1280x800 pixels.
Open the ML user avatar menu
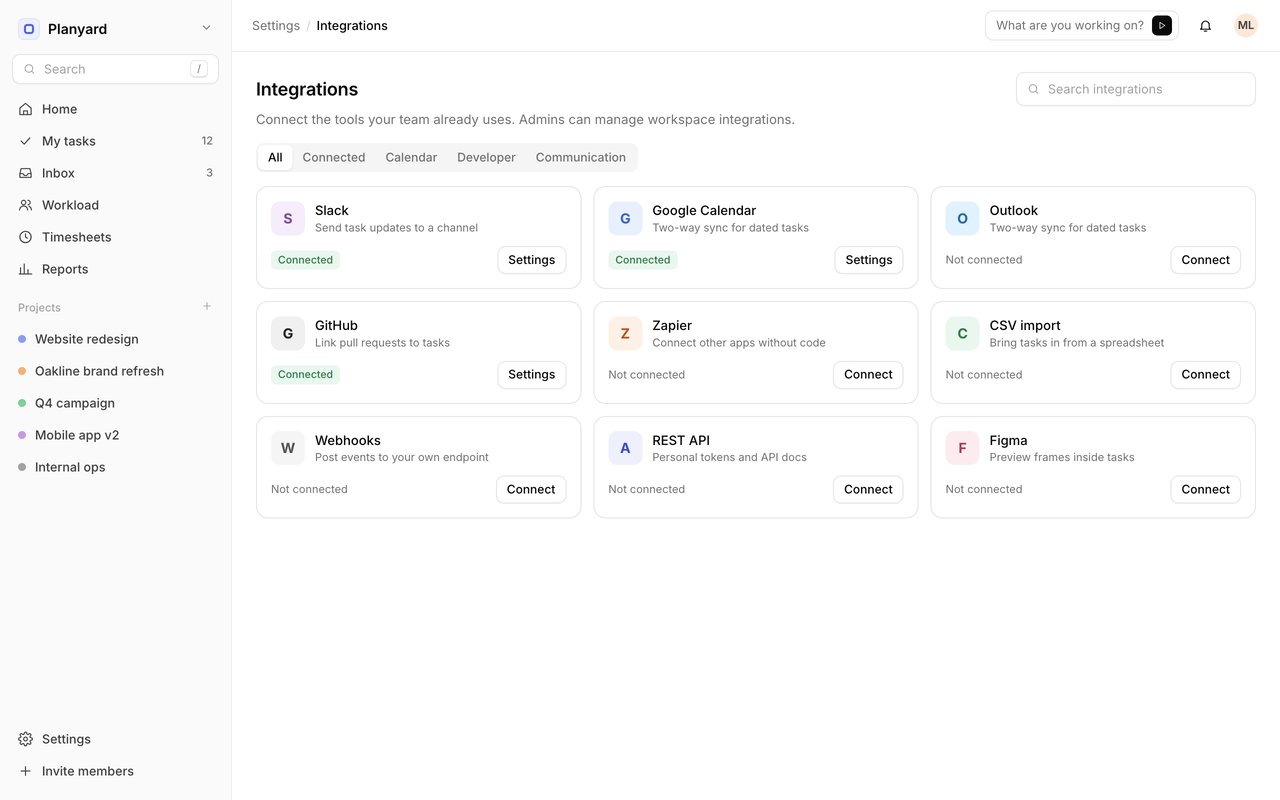pos(1246,26)
